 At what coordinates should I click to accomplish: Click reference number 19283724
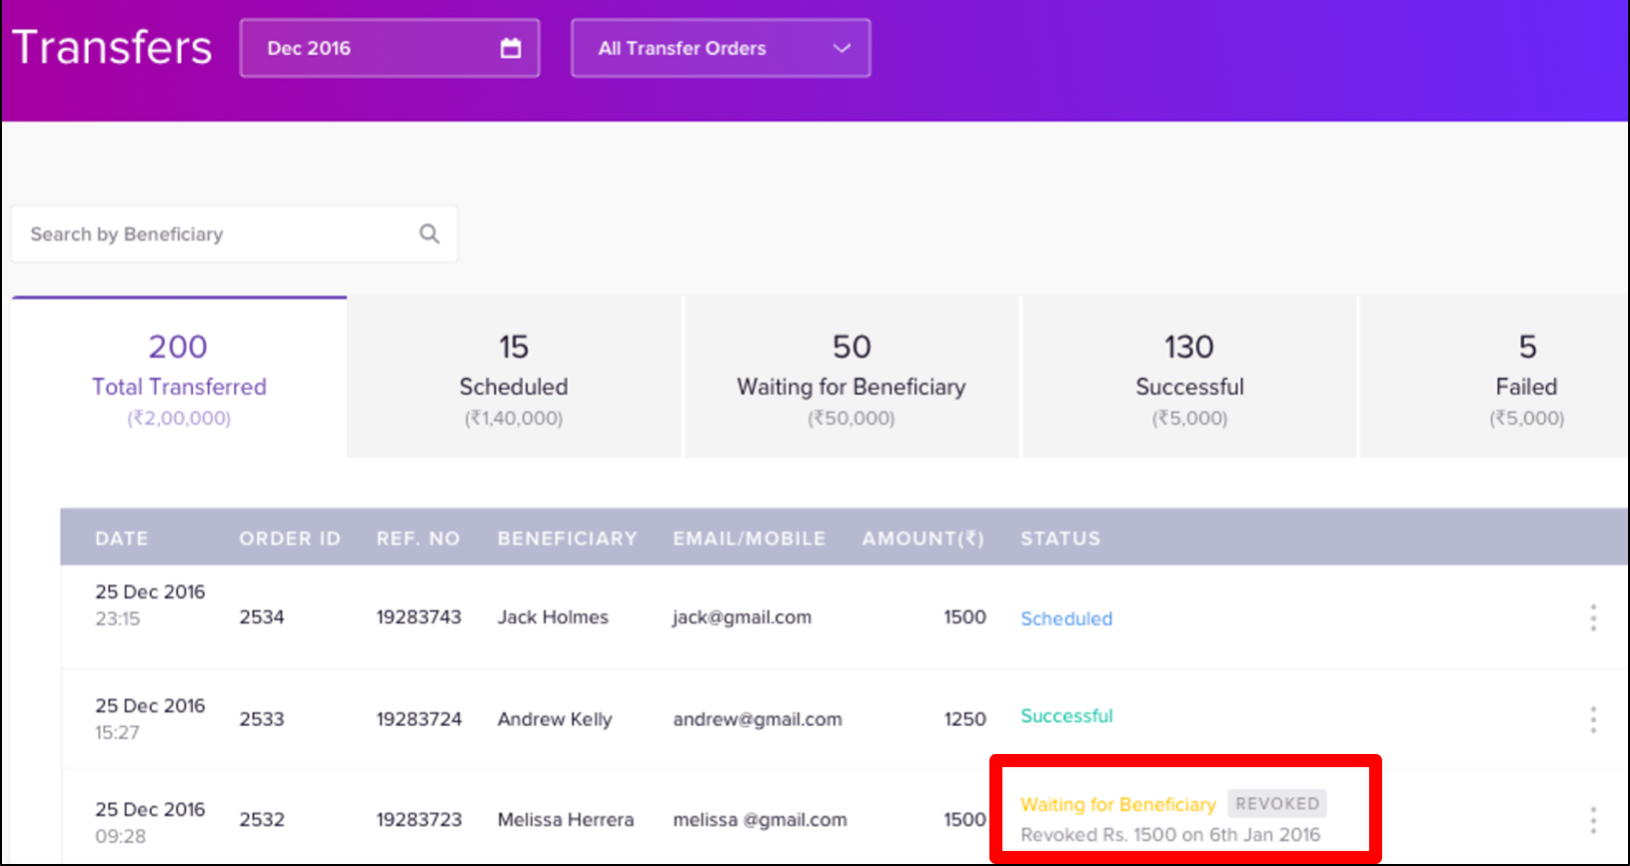click(419, 719)
